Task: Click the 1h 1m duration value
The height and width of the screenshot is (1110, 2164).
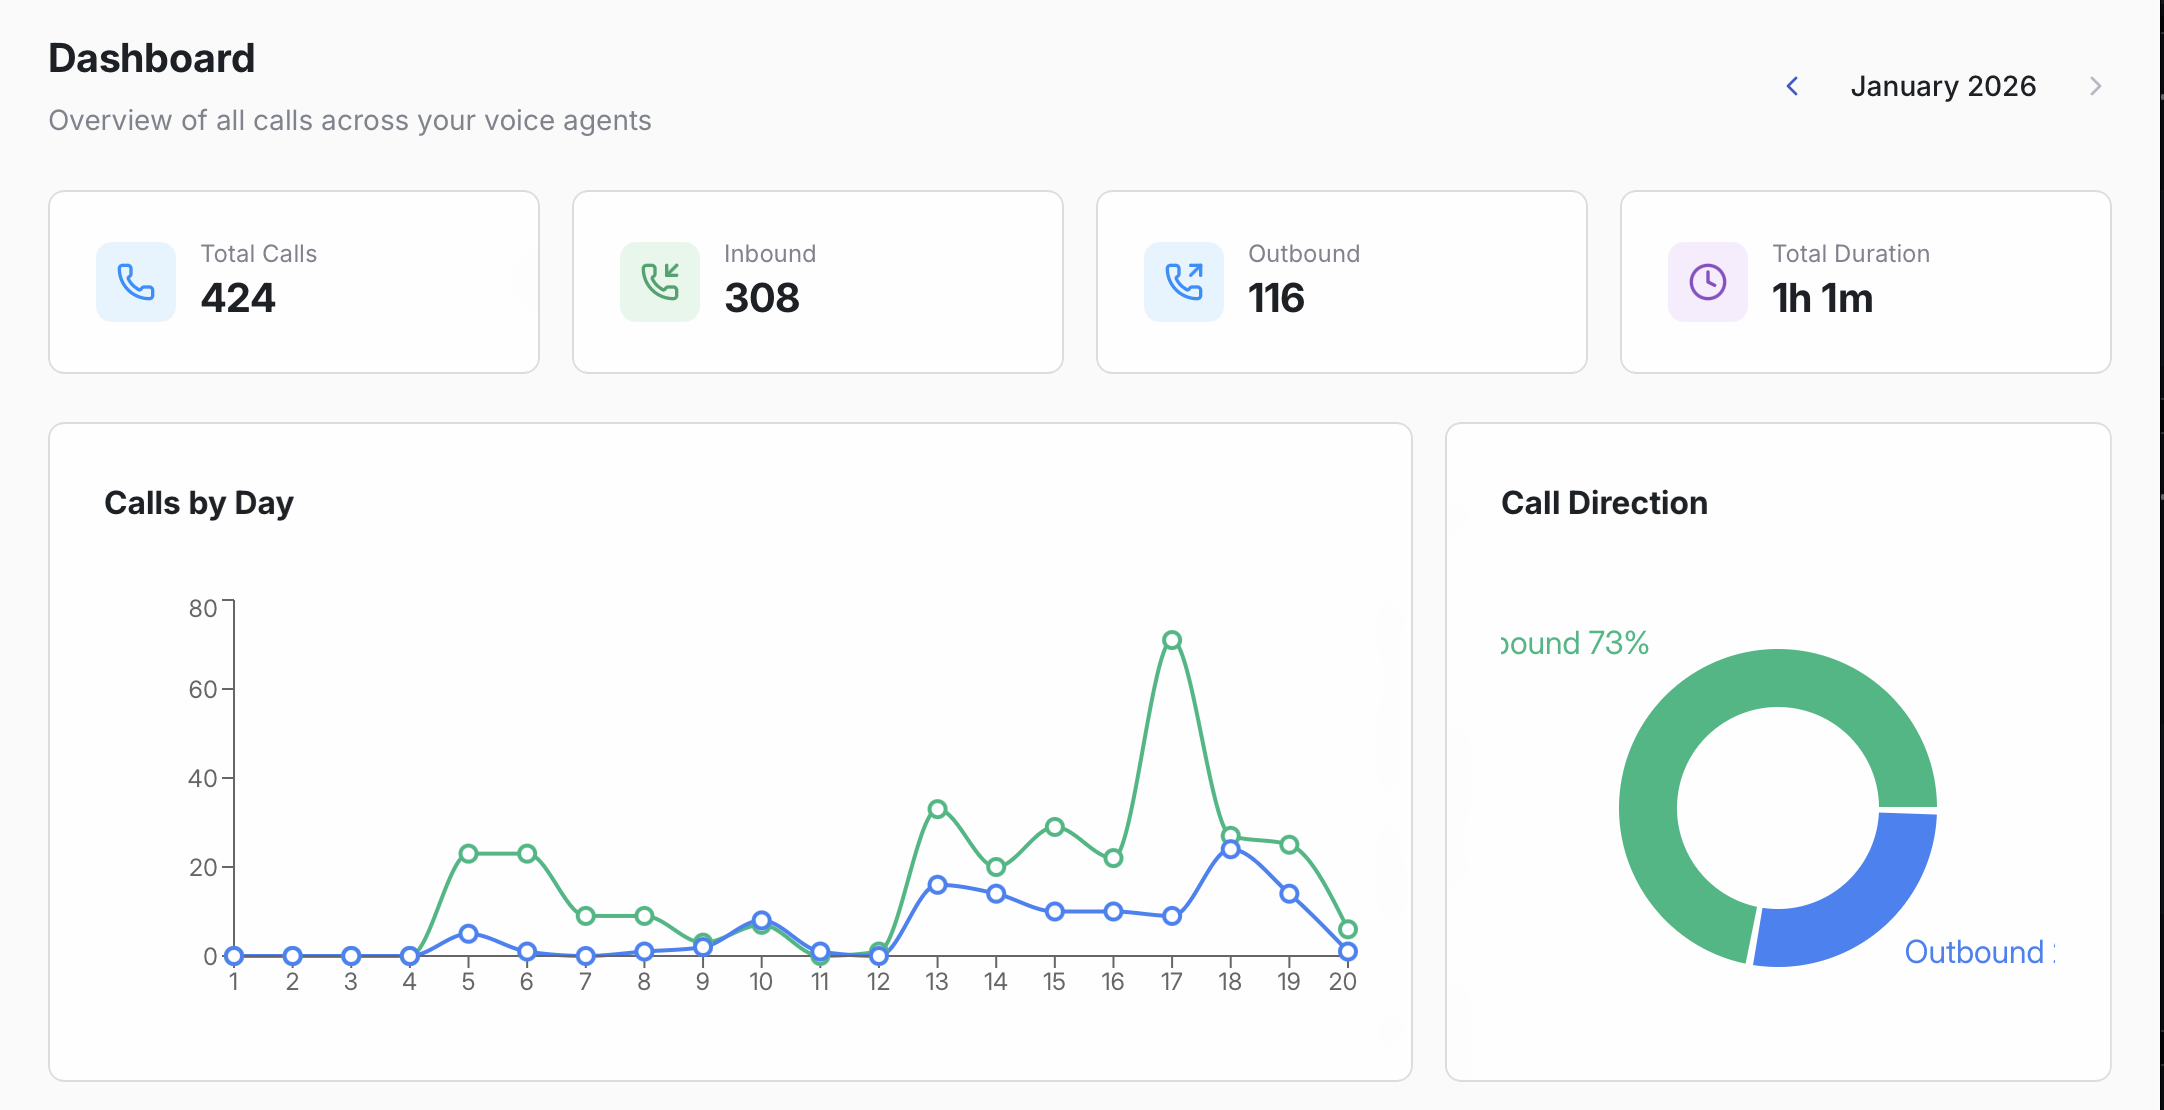Action: pos(1822,298)
